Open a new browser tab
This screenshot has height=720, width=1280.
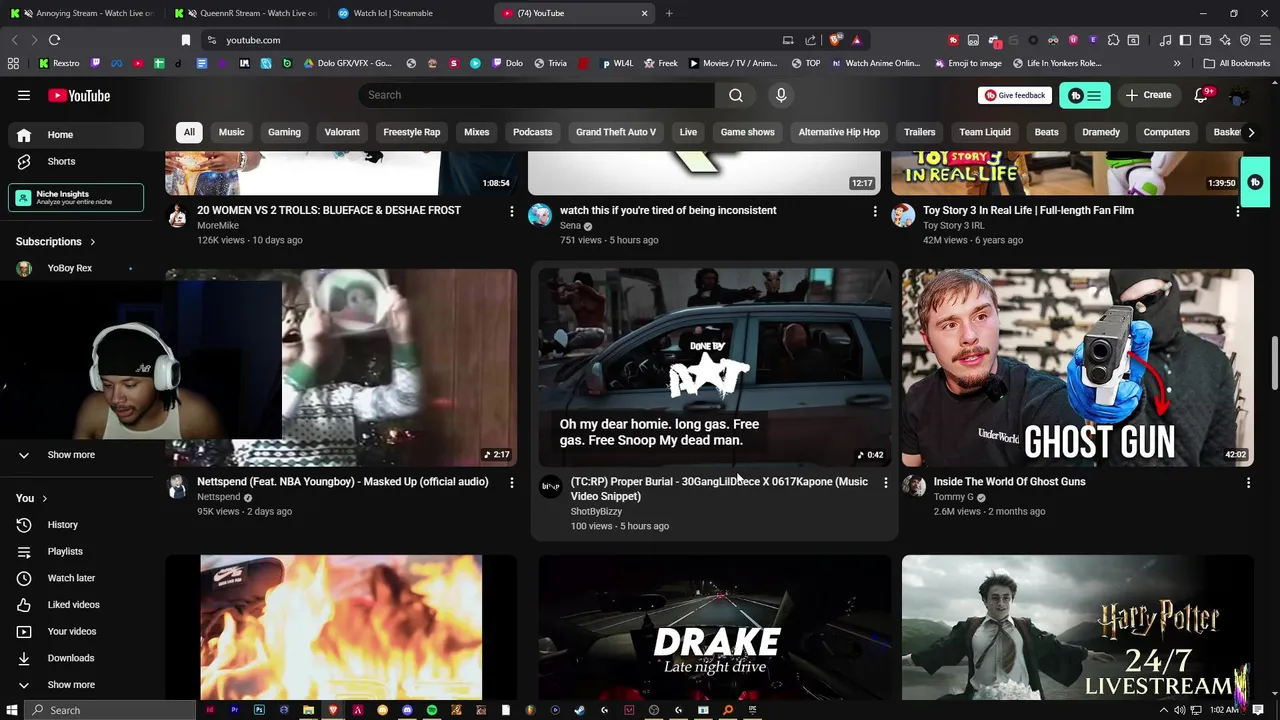point(669,13)
